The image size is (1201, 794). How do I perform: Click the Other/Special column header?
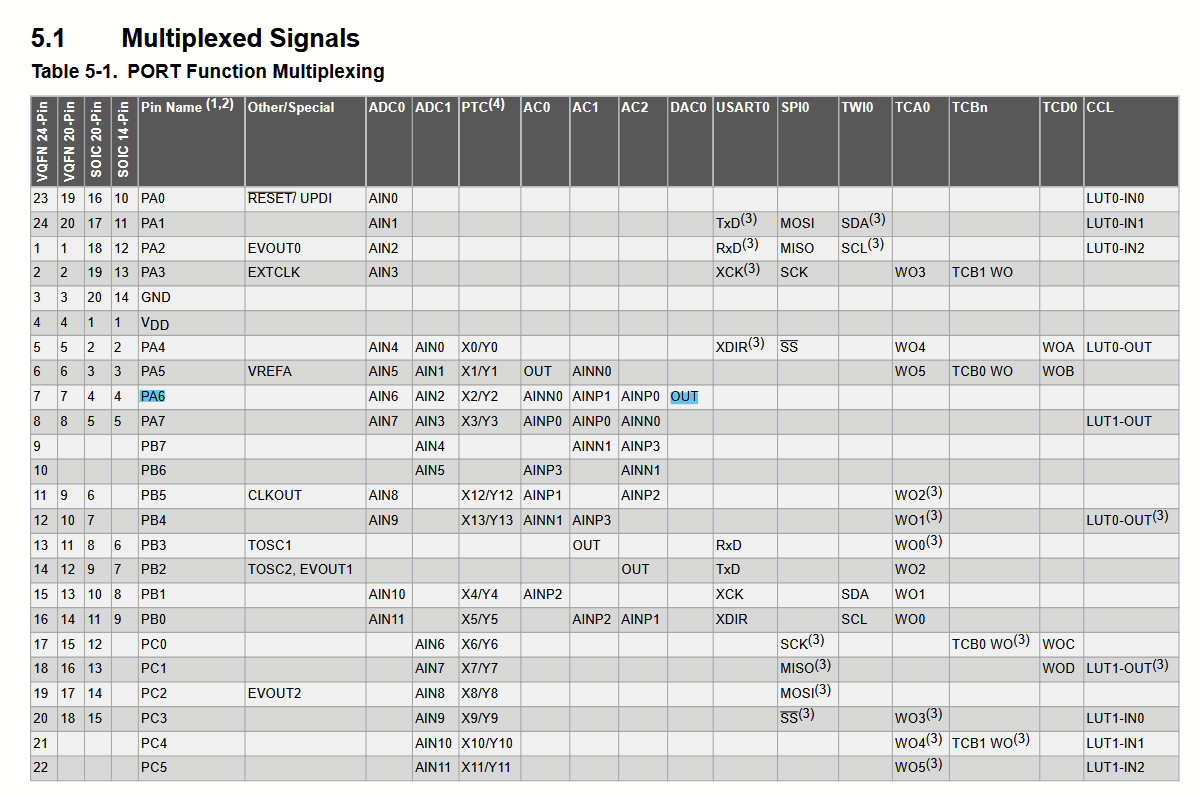(x=291, y=107)
